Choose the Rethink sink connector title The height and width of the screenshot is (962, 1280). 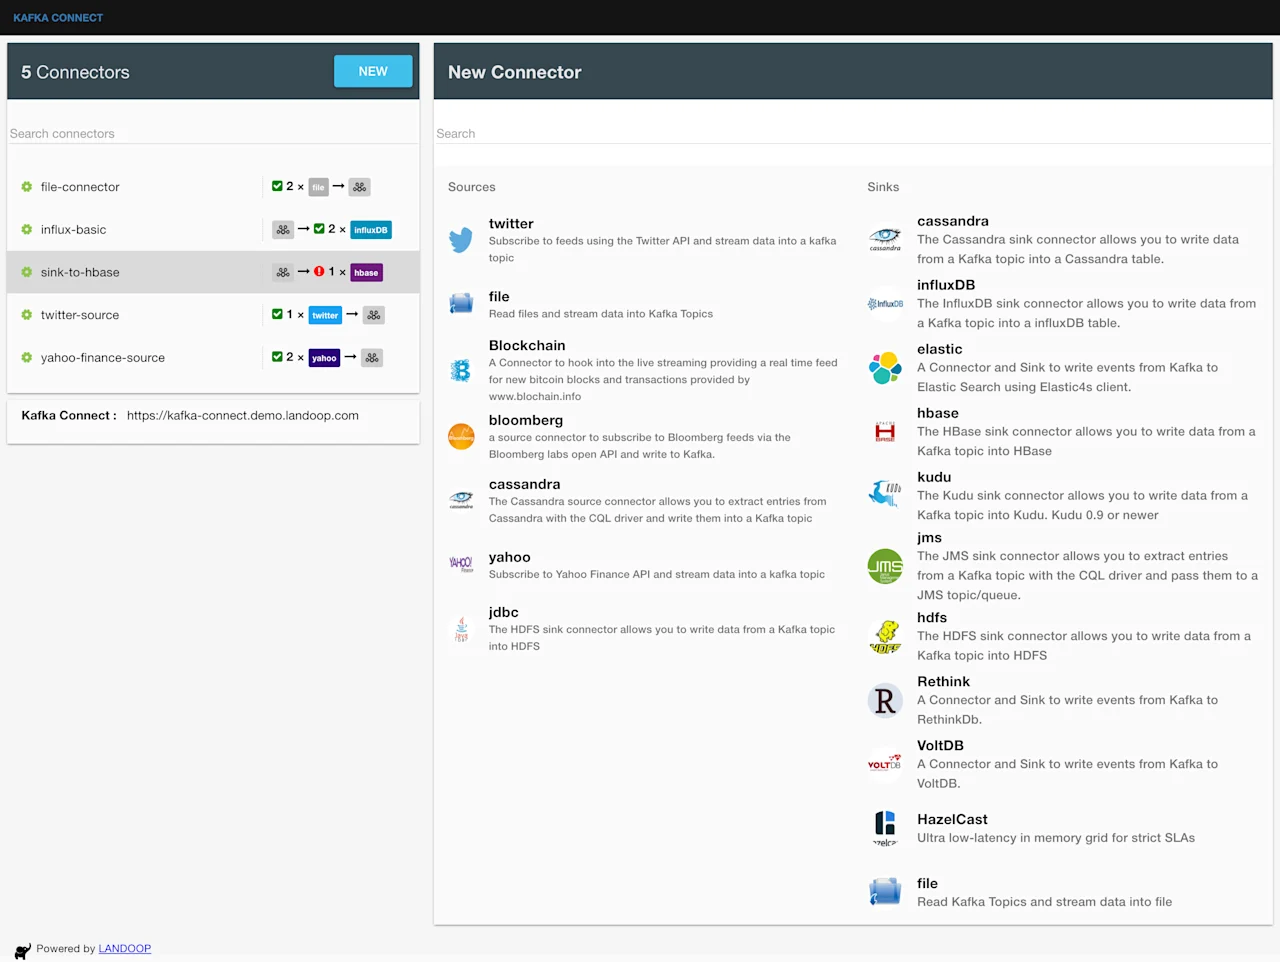(944, 682)
